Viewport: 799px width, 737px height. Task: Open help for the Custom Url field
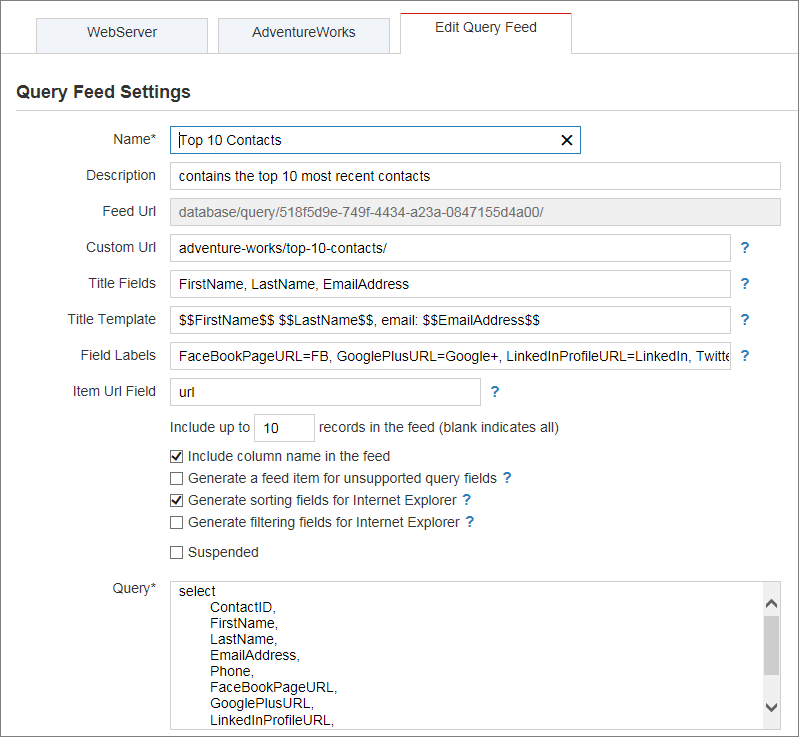click(745, 247)
